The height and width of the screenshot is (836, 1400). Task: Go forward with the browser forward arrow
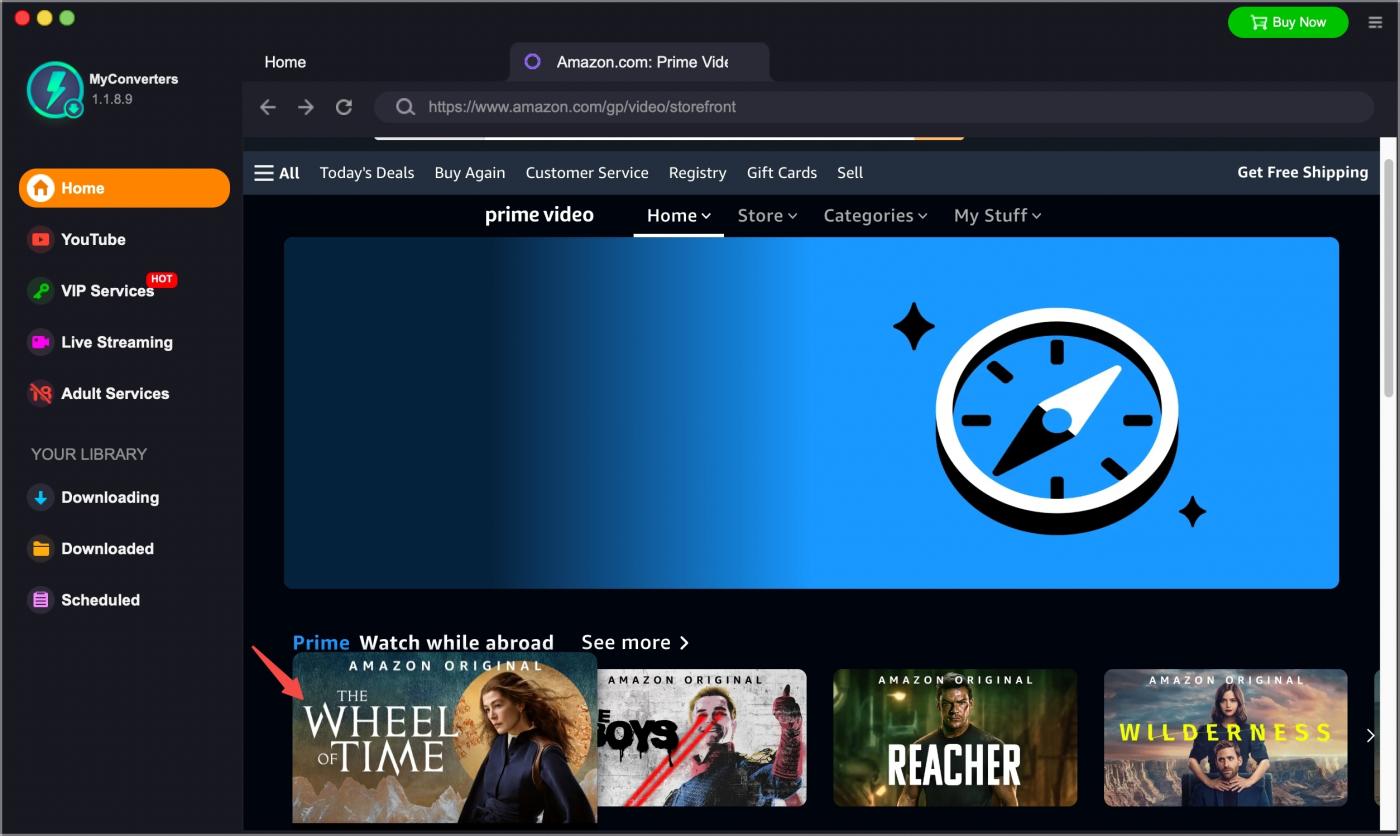(306, 107)
